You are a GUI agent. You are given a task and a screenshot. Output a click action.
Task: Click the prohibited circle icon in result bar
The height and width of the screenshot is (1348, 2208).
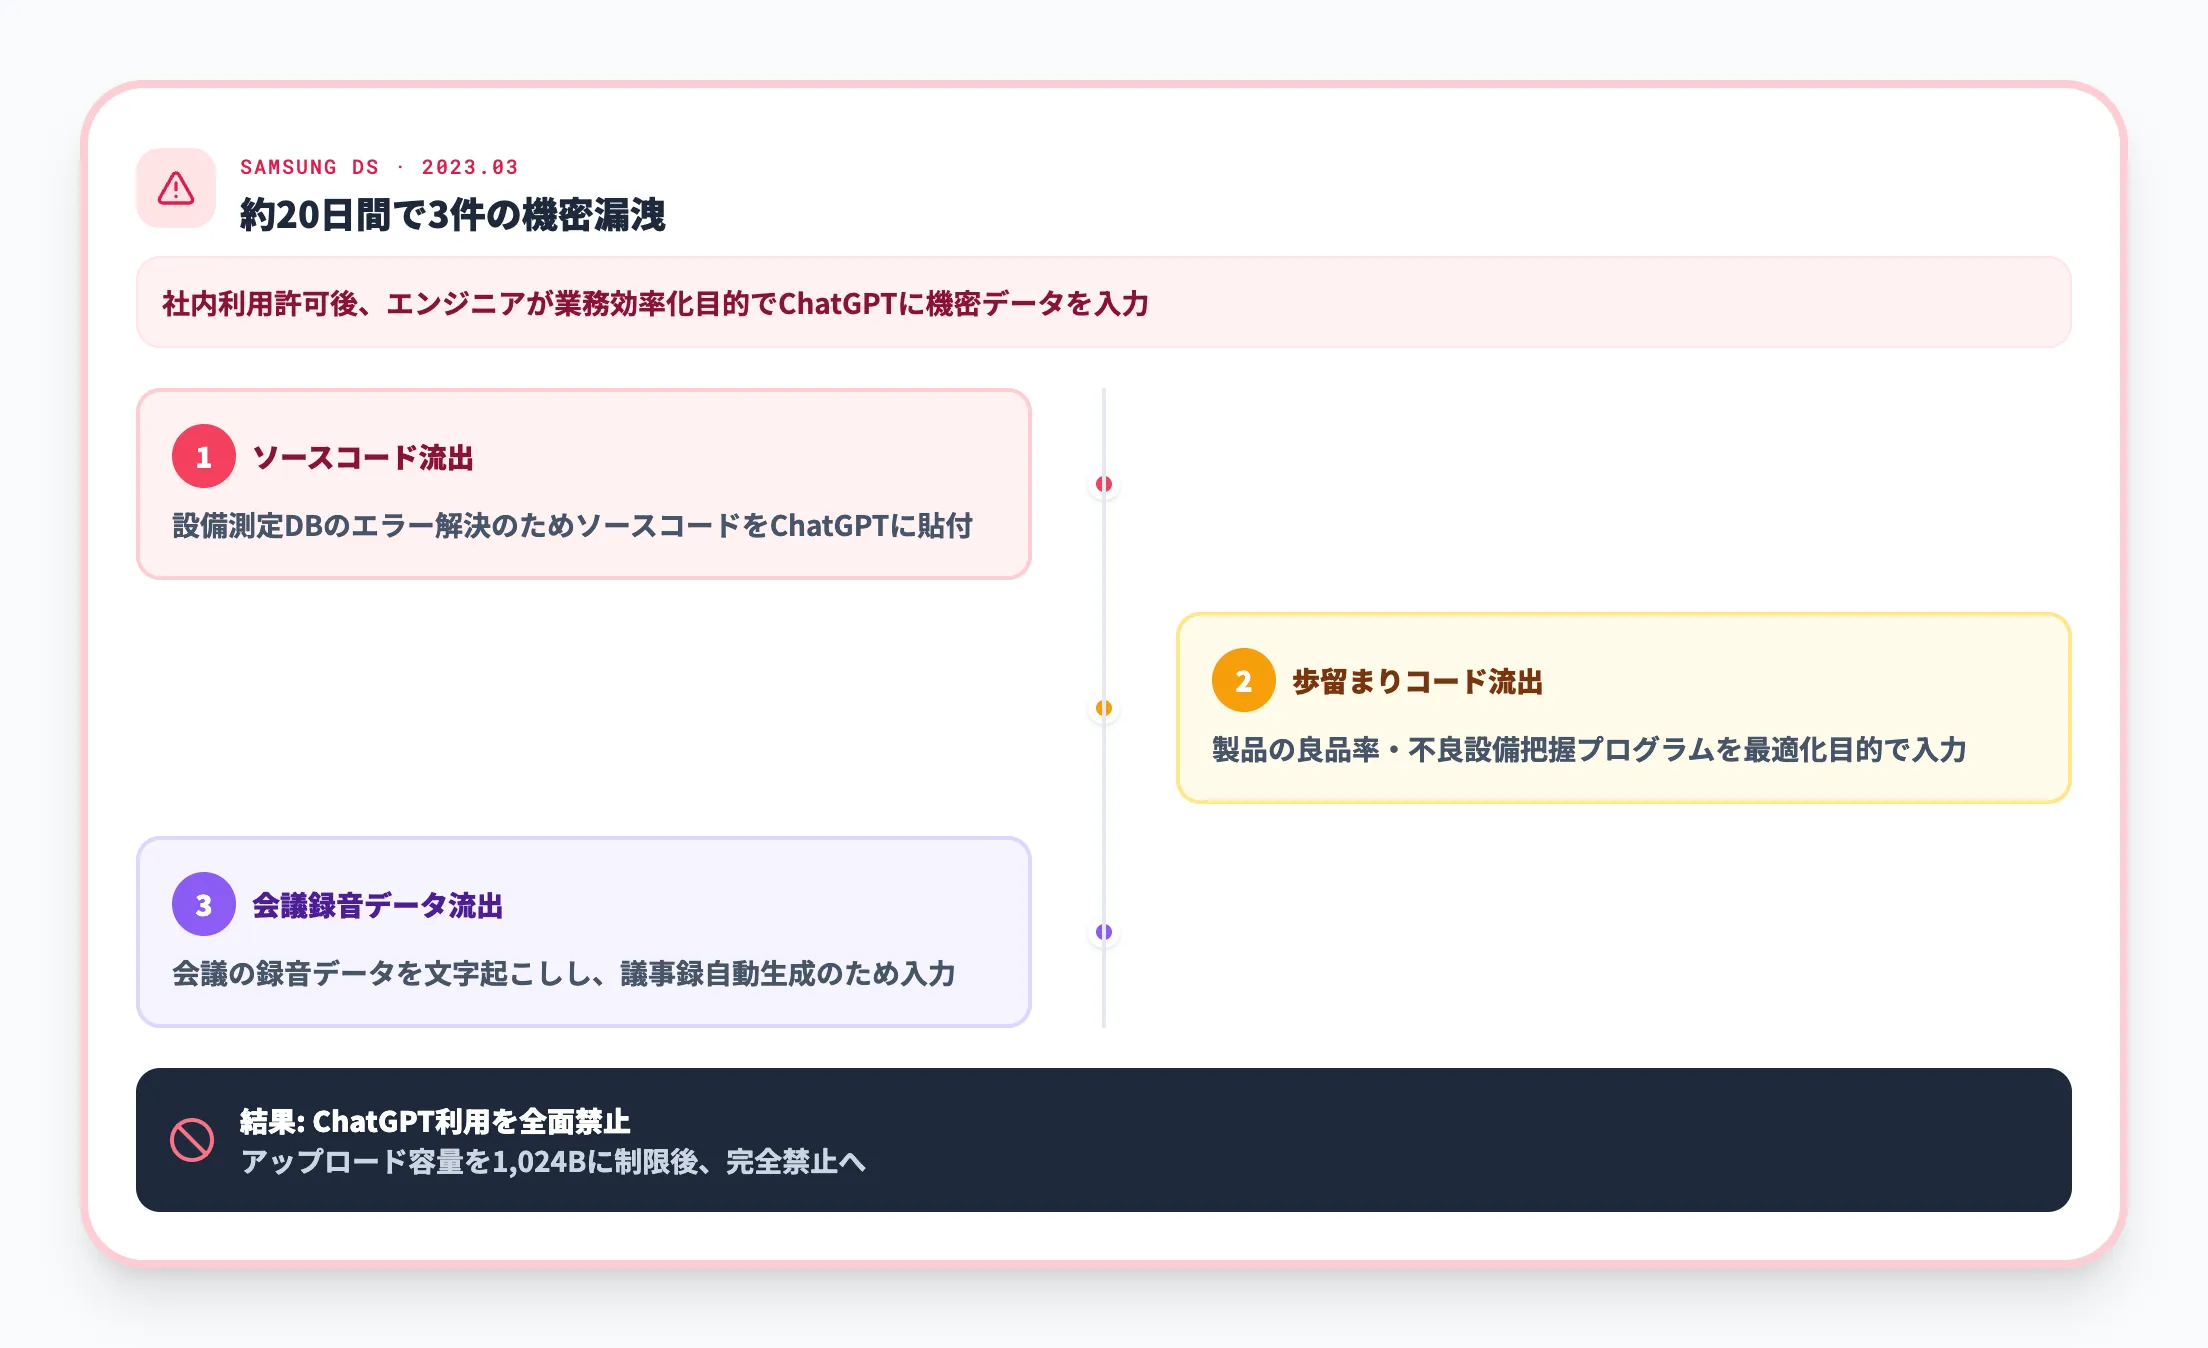pos(192,1140)
